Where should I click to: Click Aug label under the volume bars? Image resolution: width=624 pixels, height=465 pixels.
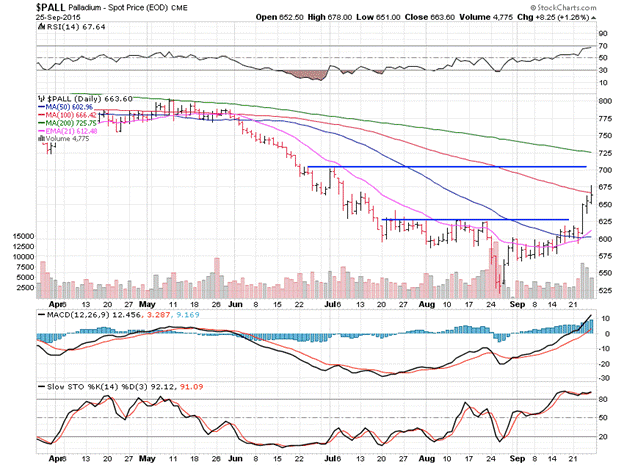click(427, 305)
